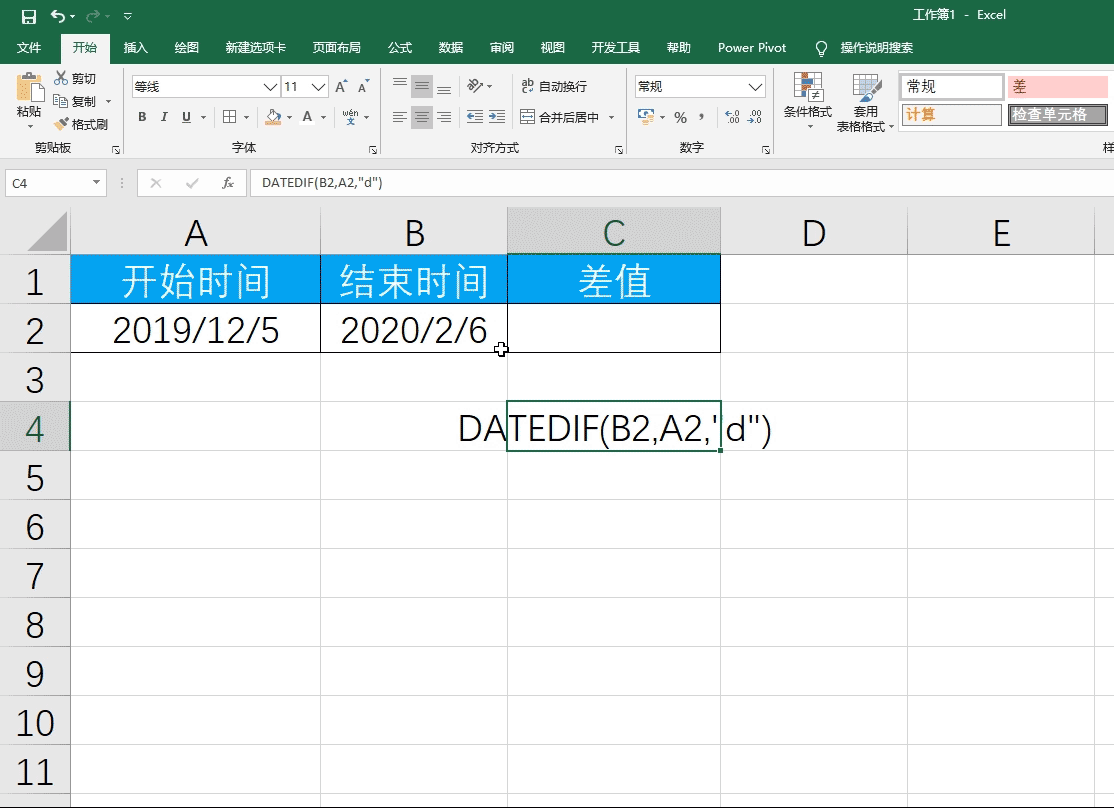Switch to the Power Pivot tab
Image resolution: width=1114 pixels, height=808 pixels.
tap(752, 48)
